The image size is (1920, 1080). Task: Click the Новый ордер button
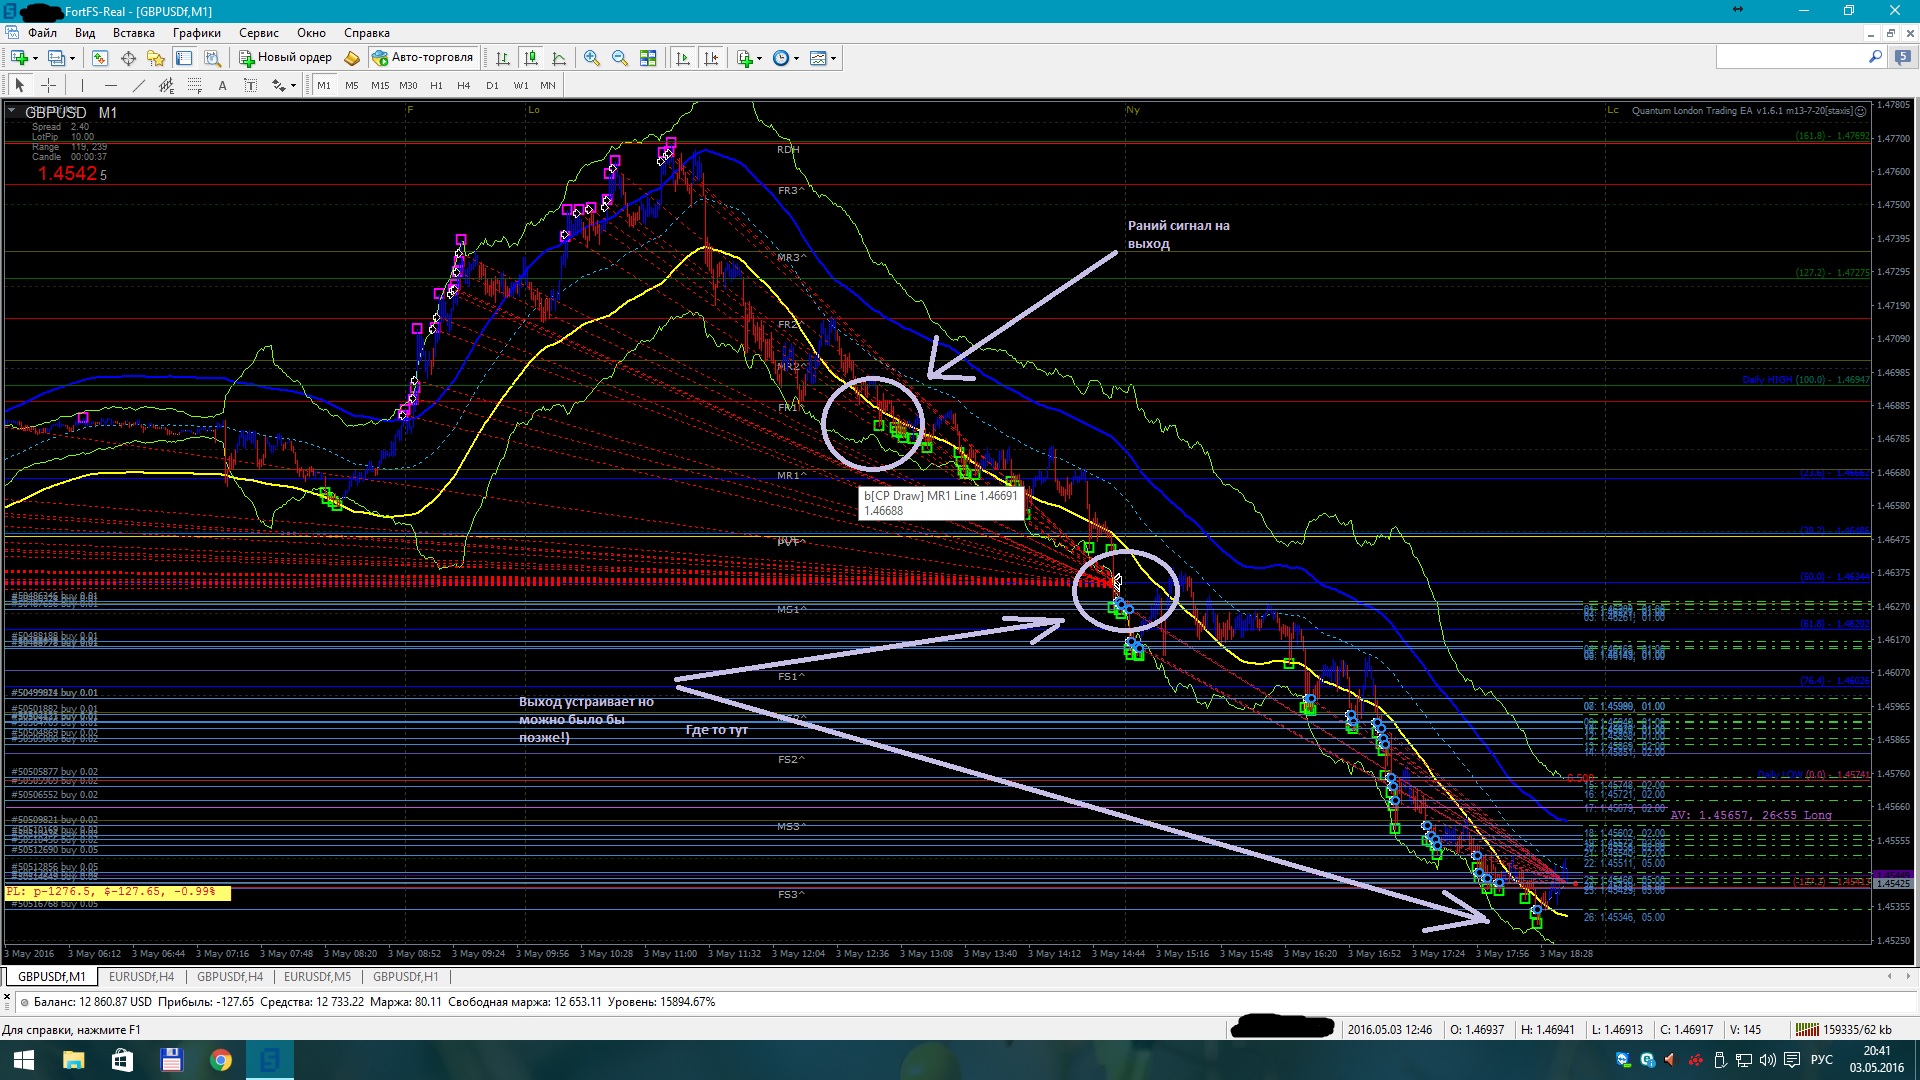(285, 58)
